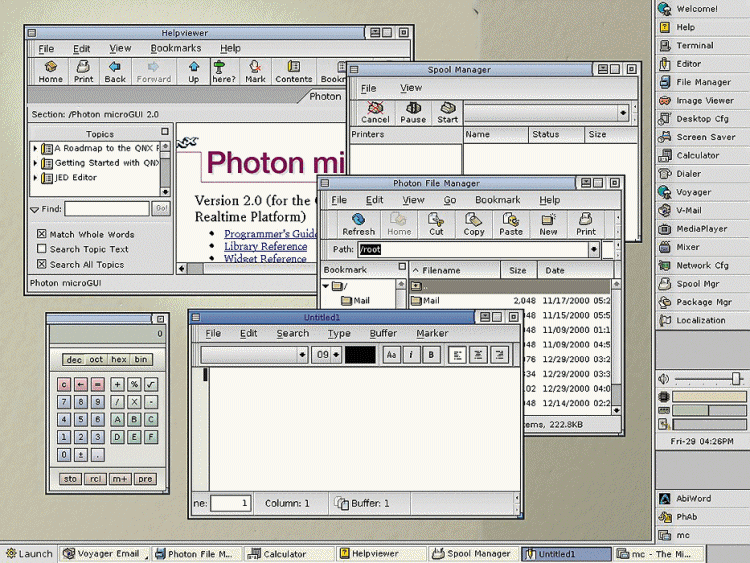
Task: Open Search menu in Untitled1 editor
Action: pyautogui.click(x=293, y=333)
